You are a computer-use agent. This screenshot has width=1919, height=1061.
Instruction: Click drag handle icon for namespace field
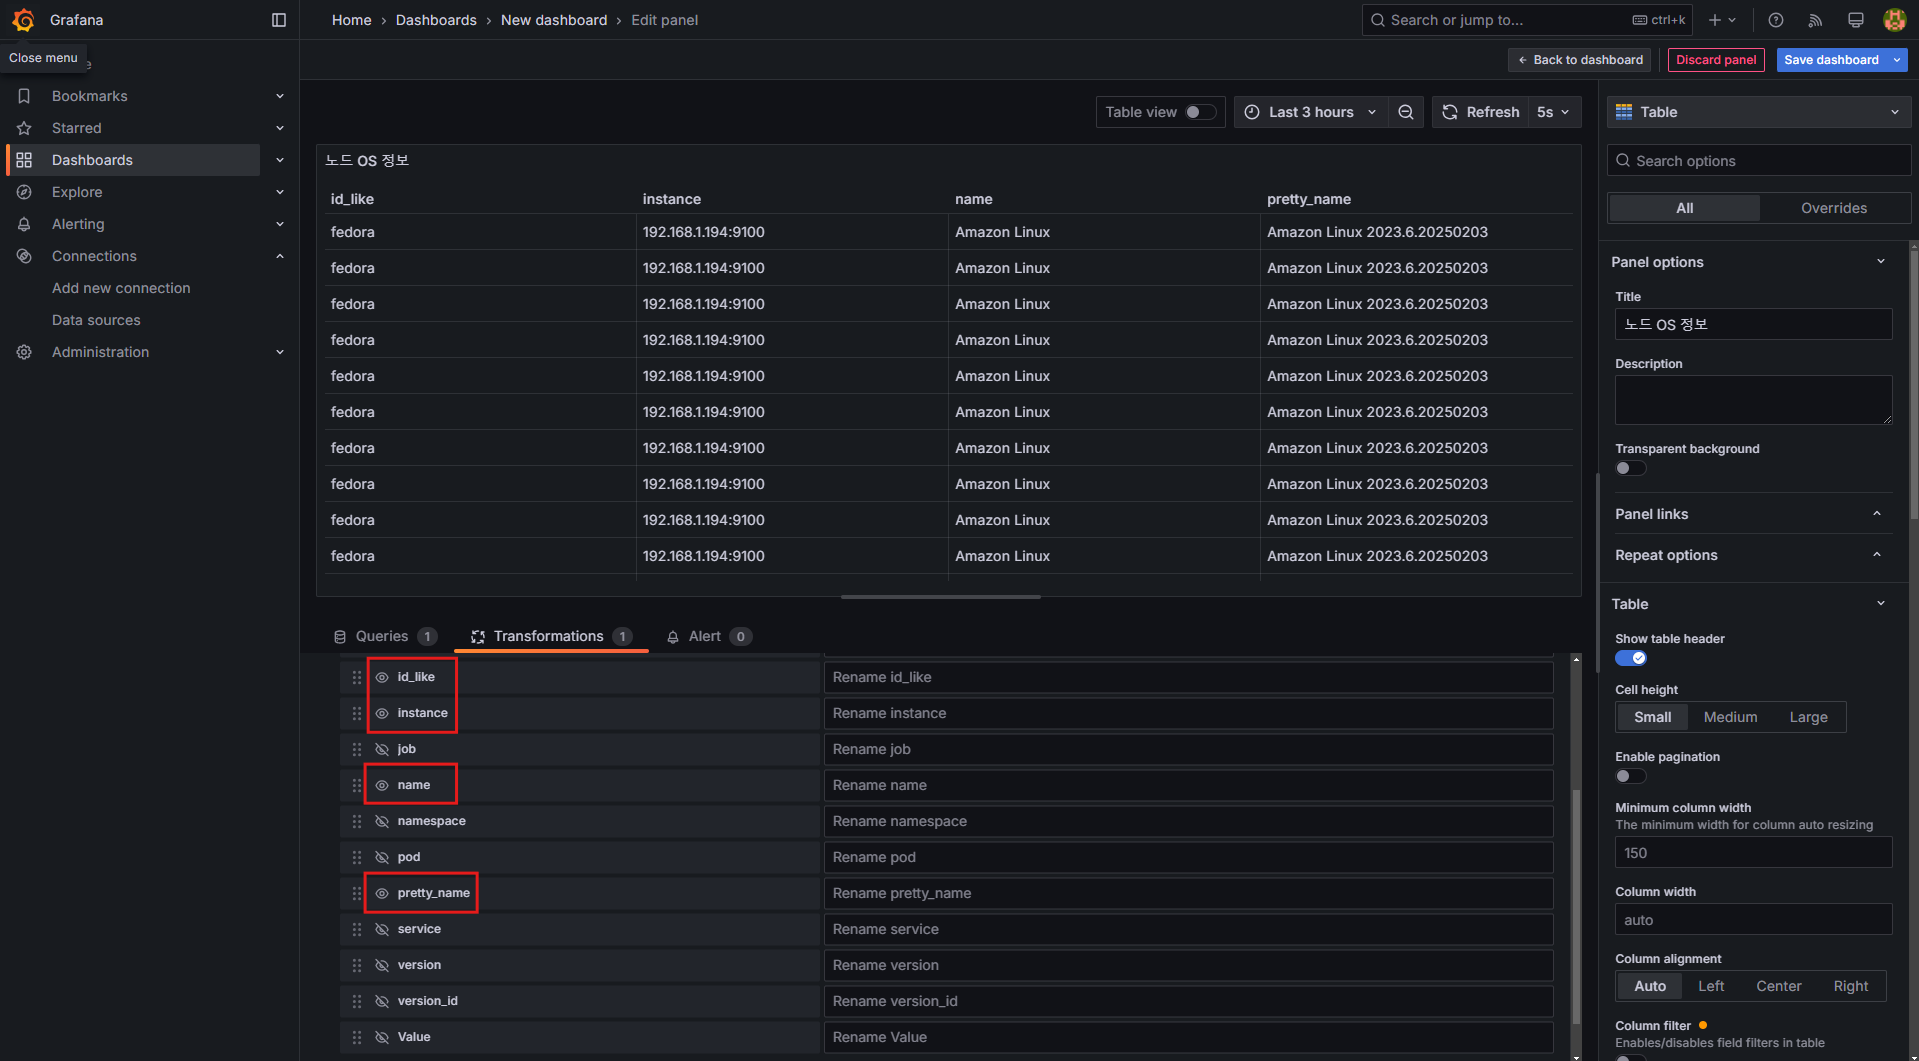click(x=357, y=821)
